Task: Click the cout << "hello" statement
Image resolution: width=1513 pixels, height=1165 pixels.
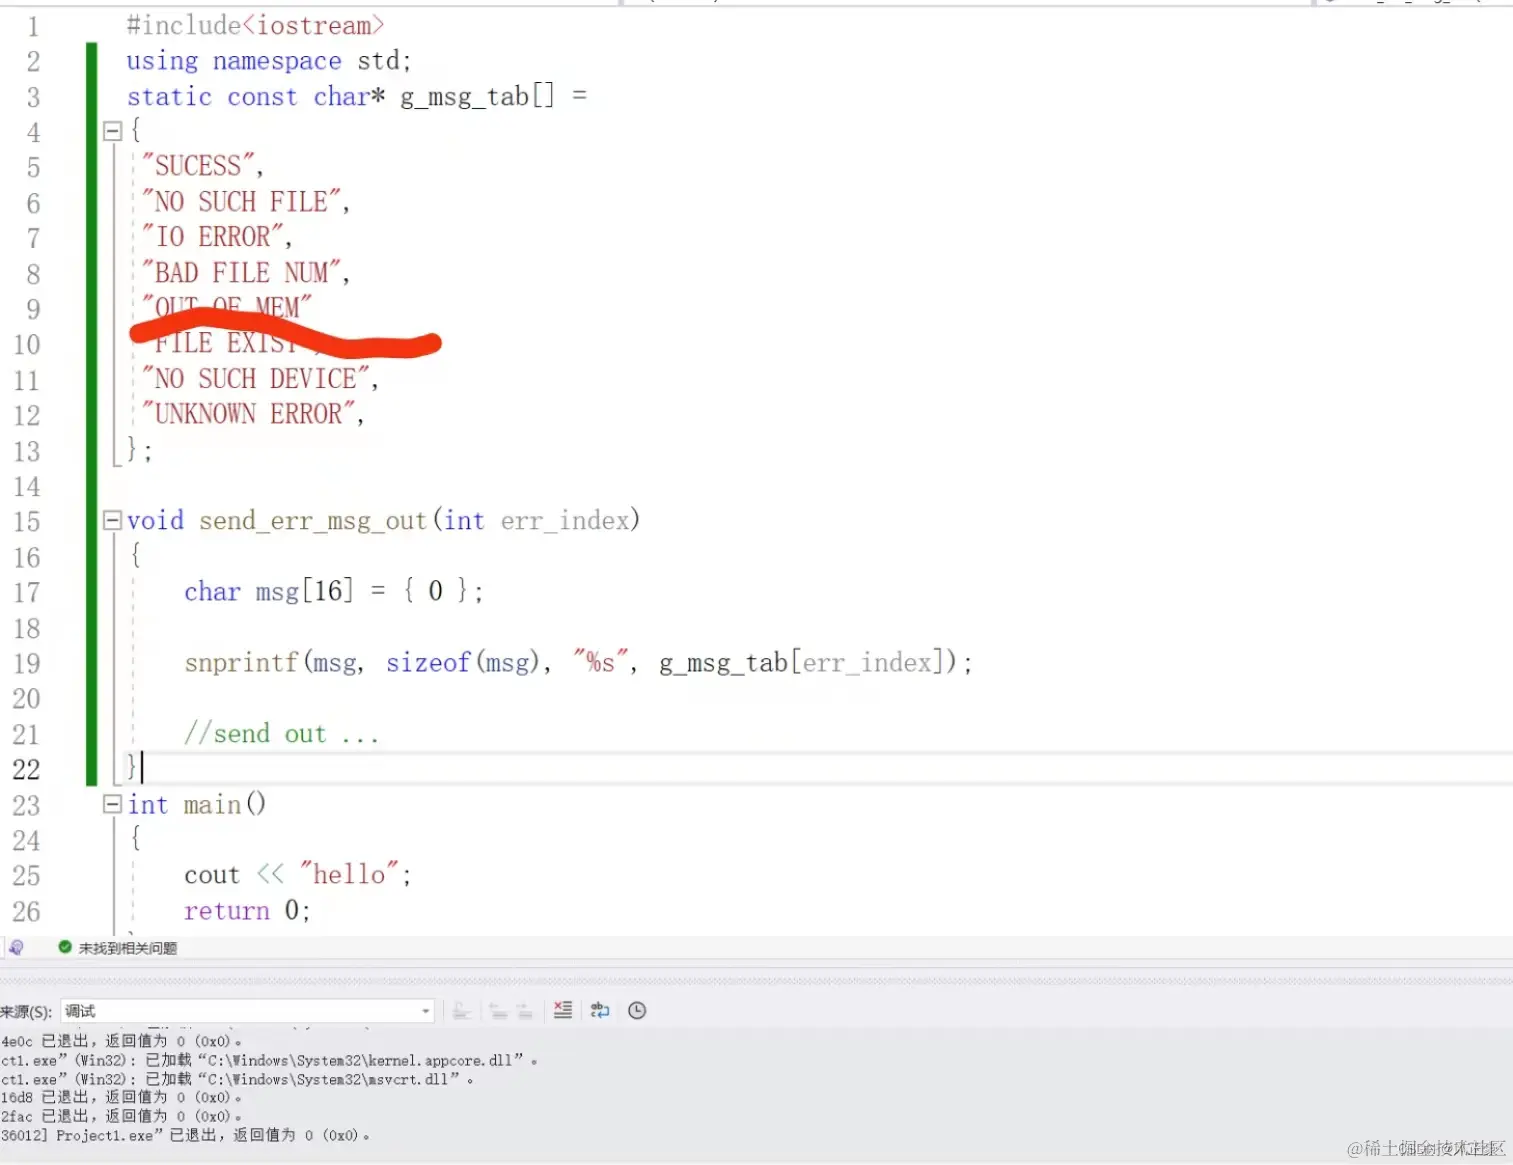Action: click(298, 875)
